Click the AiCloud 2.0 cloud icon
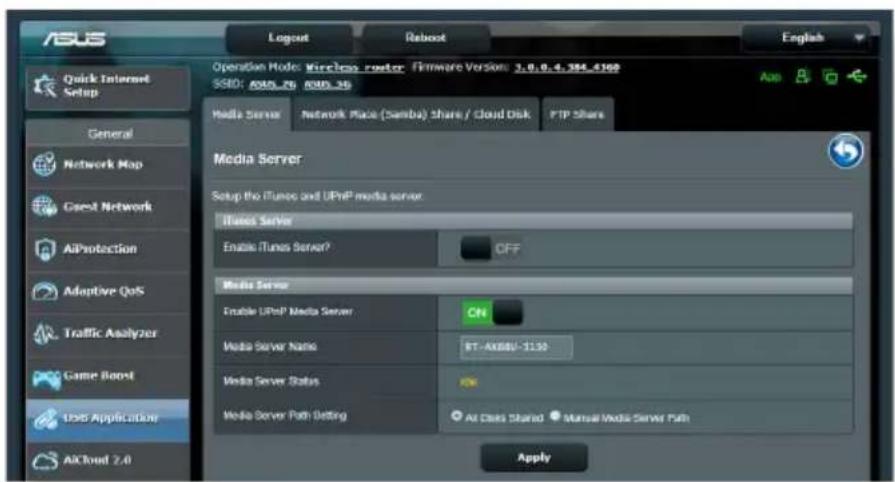This screenshot has width=895, height=482. [x=45, y=460]
